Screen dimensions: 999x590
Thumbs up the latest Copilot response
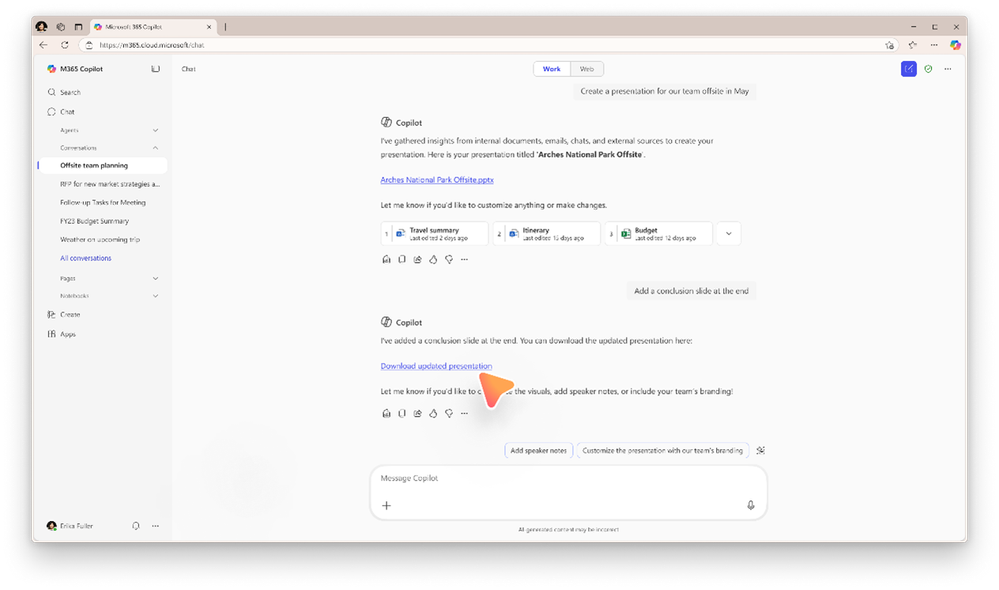point(433,413)
